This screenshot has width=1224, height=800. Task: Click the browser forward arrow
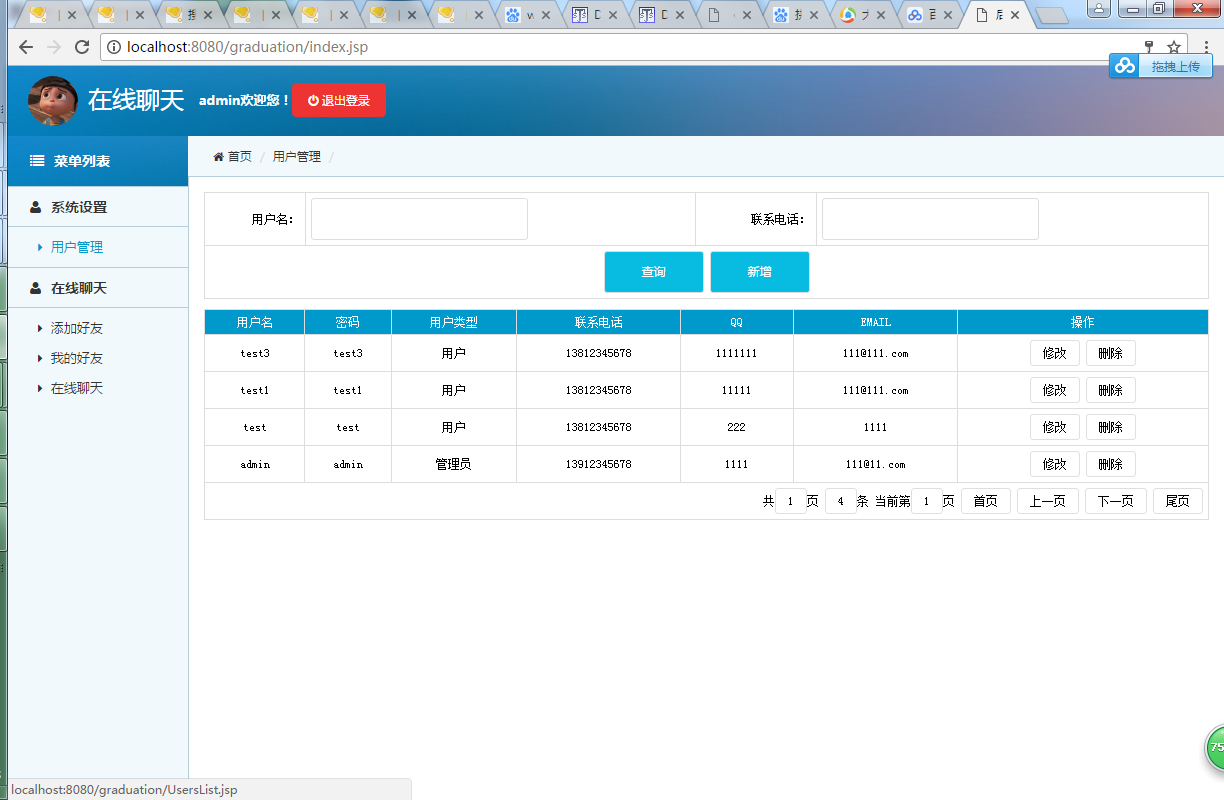[x=54, y=47]
